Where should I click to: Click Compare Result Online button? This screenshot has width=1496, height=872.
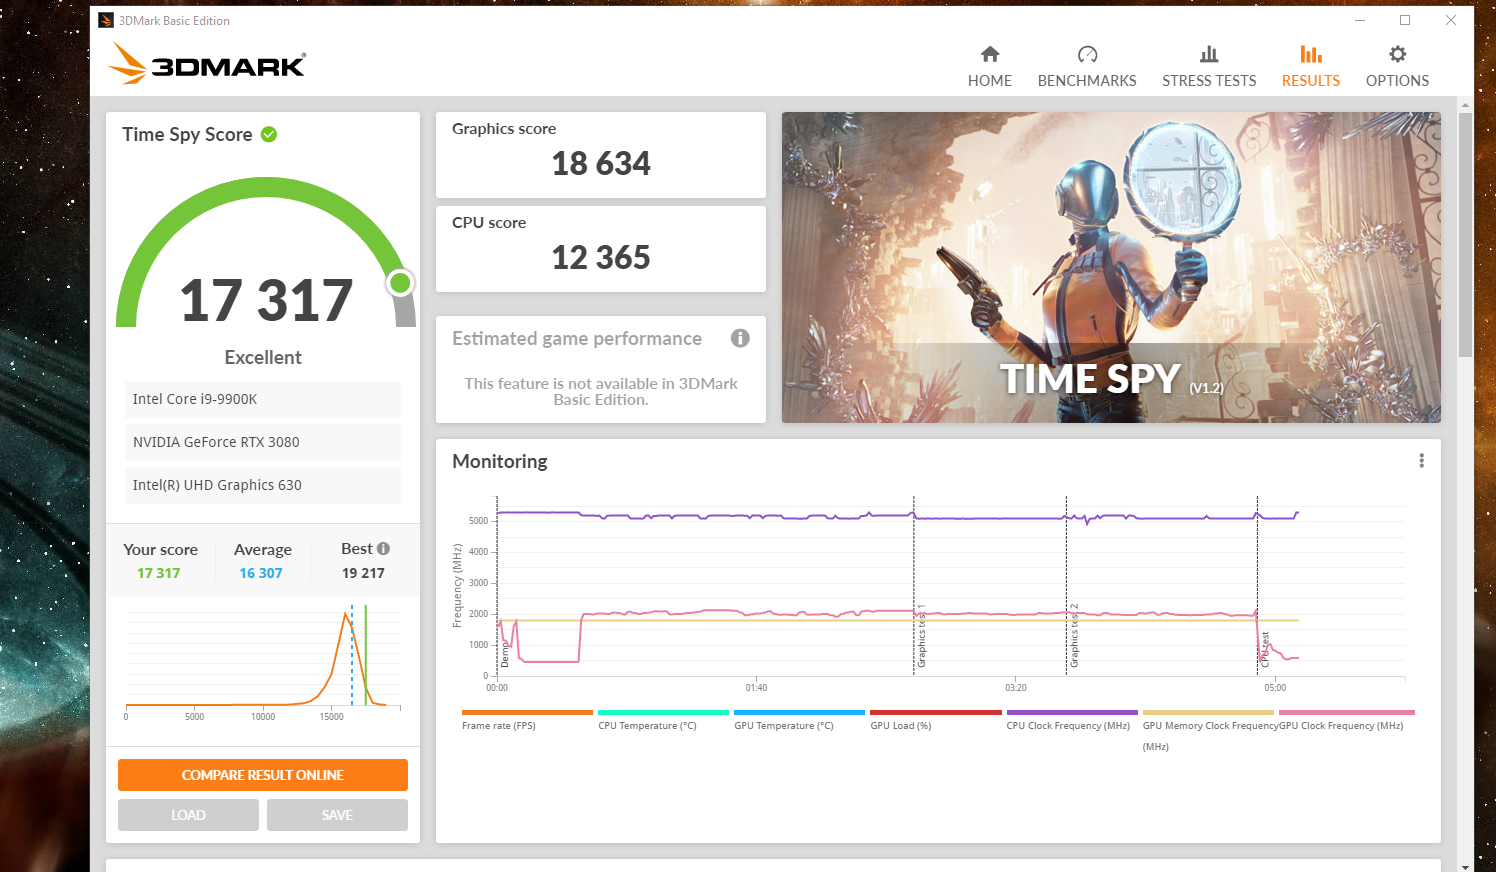coord(263,775)
